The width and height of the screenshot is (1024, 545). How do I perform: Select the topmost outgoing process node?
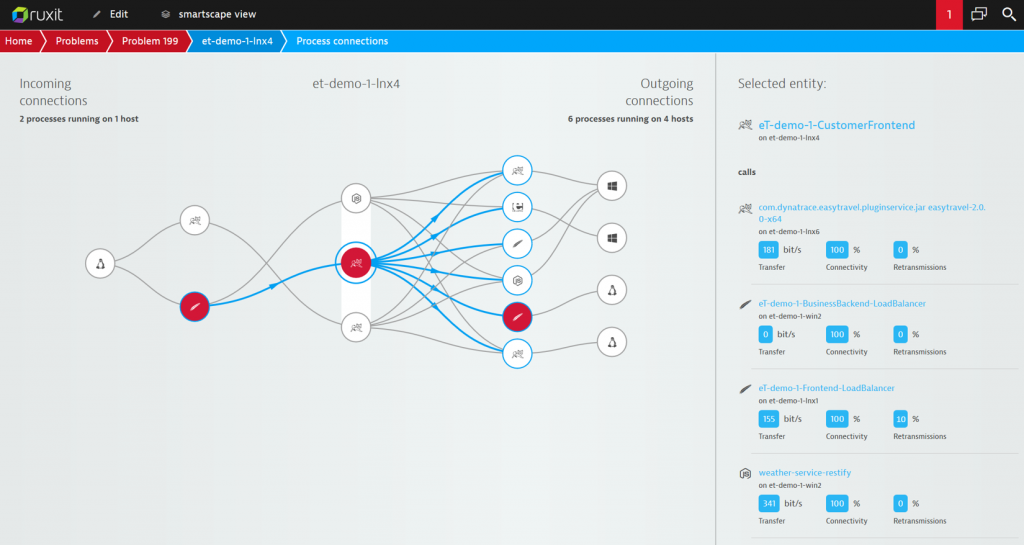pos(517,171)
